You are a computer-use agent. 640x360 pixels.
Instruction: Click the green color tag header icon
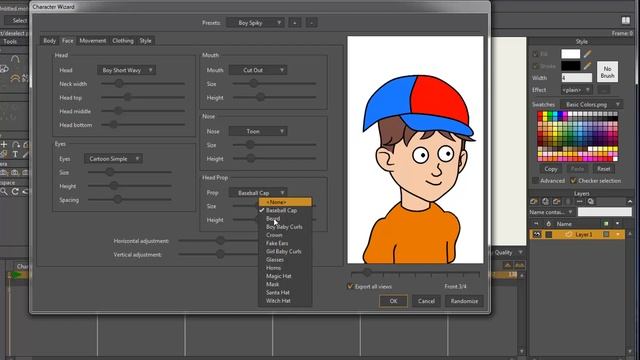[x=606, y=224]
